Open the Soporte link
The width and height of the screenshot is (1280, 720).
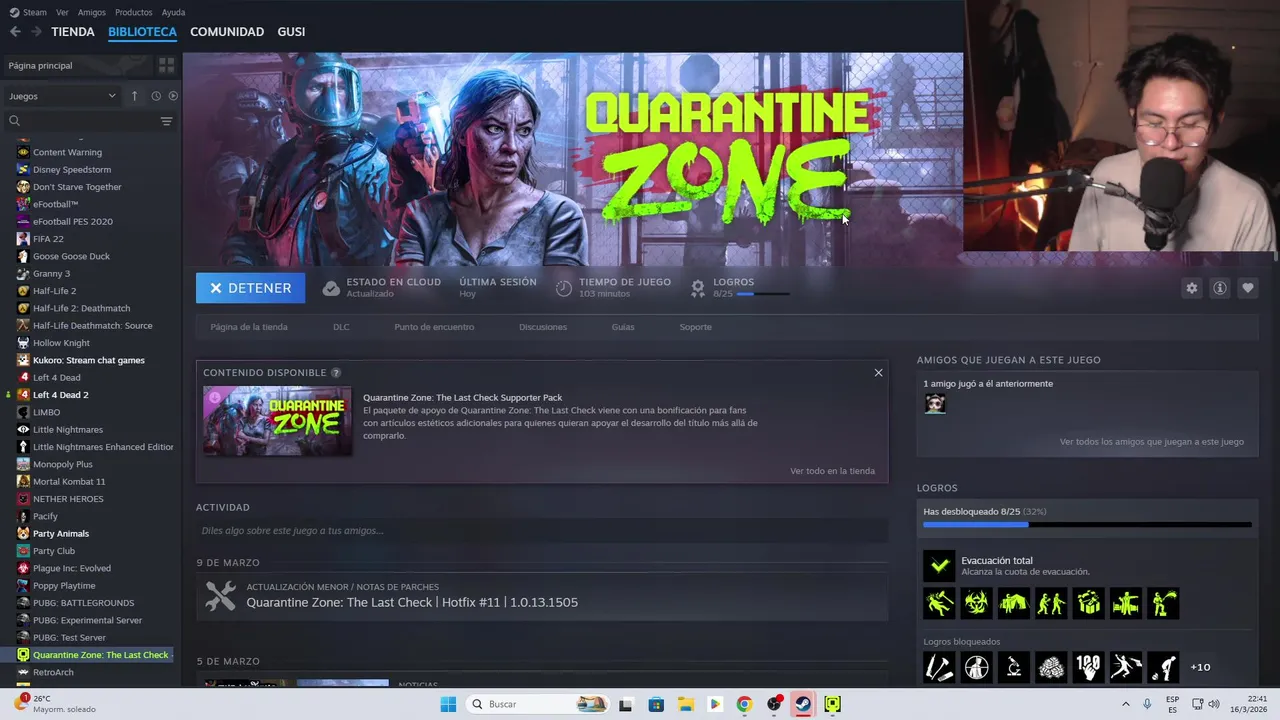(695, 327)
